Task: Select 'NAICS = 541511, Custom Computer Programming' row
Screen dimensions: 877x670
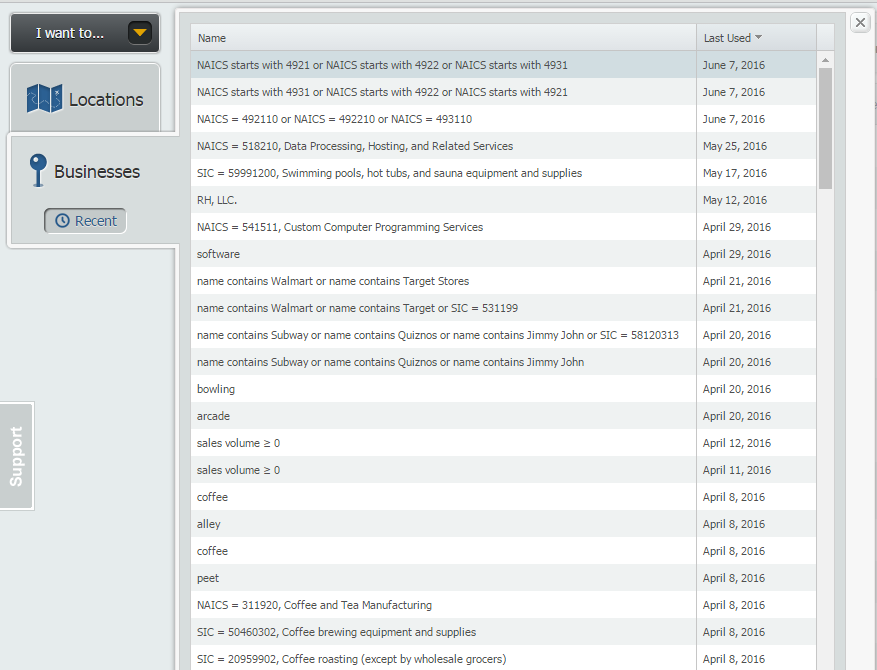Action: 503,227
